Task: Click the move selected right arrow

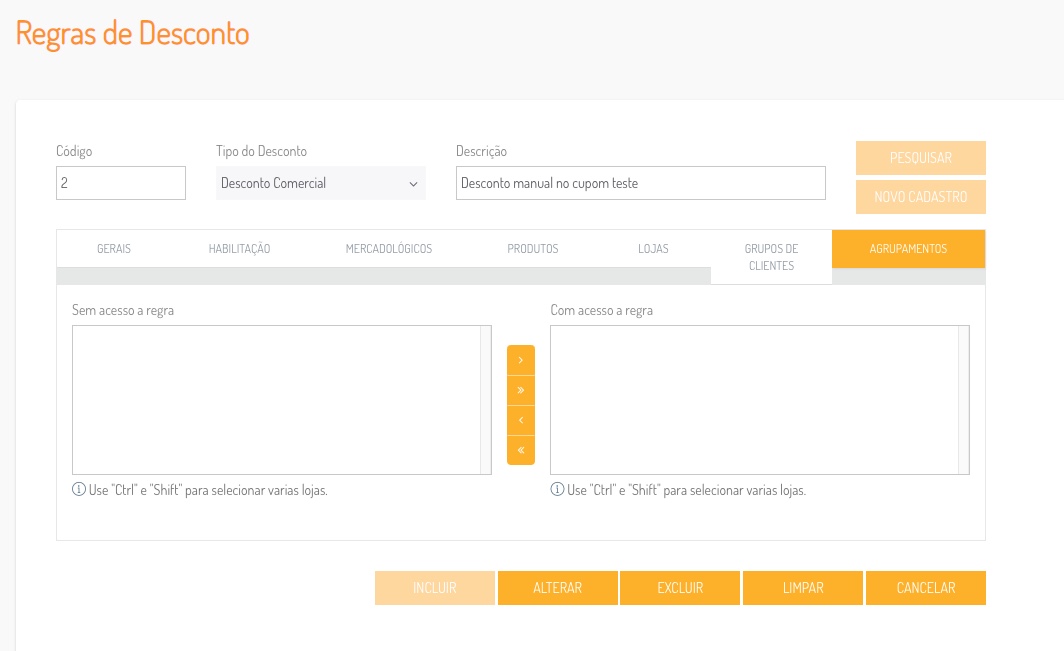Action: tap(521, 360)
